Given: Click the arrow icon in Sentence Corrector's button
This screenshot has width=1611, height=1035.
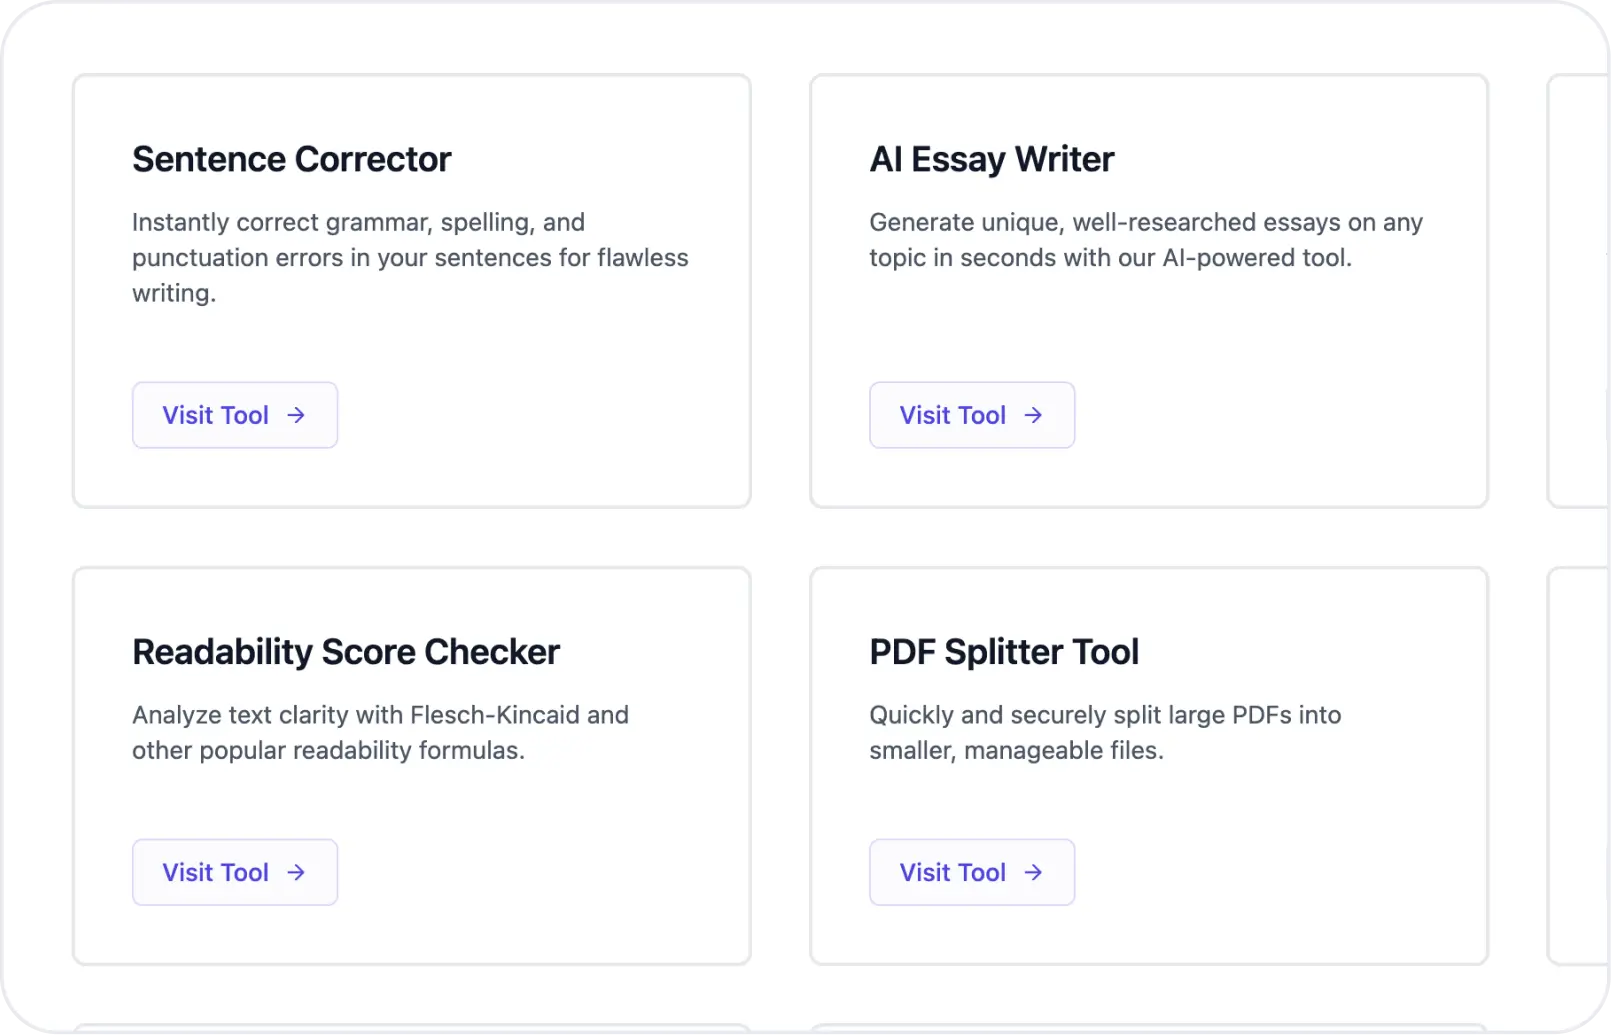Looking at the screenshot, I should [x=298, y=415].
